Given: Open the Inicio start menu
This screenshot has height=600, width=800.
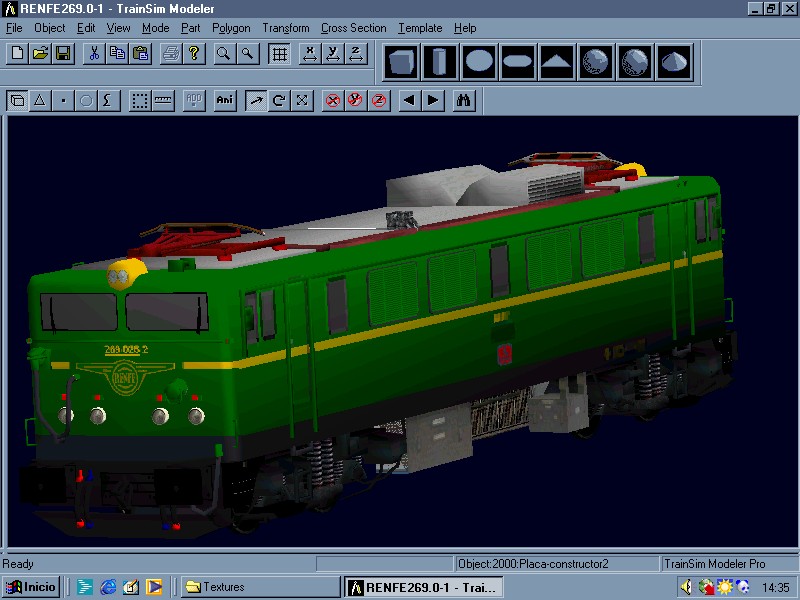Looking at the screenshot, I should tap(31, 587).
